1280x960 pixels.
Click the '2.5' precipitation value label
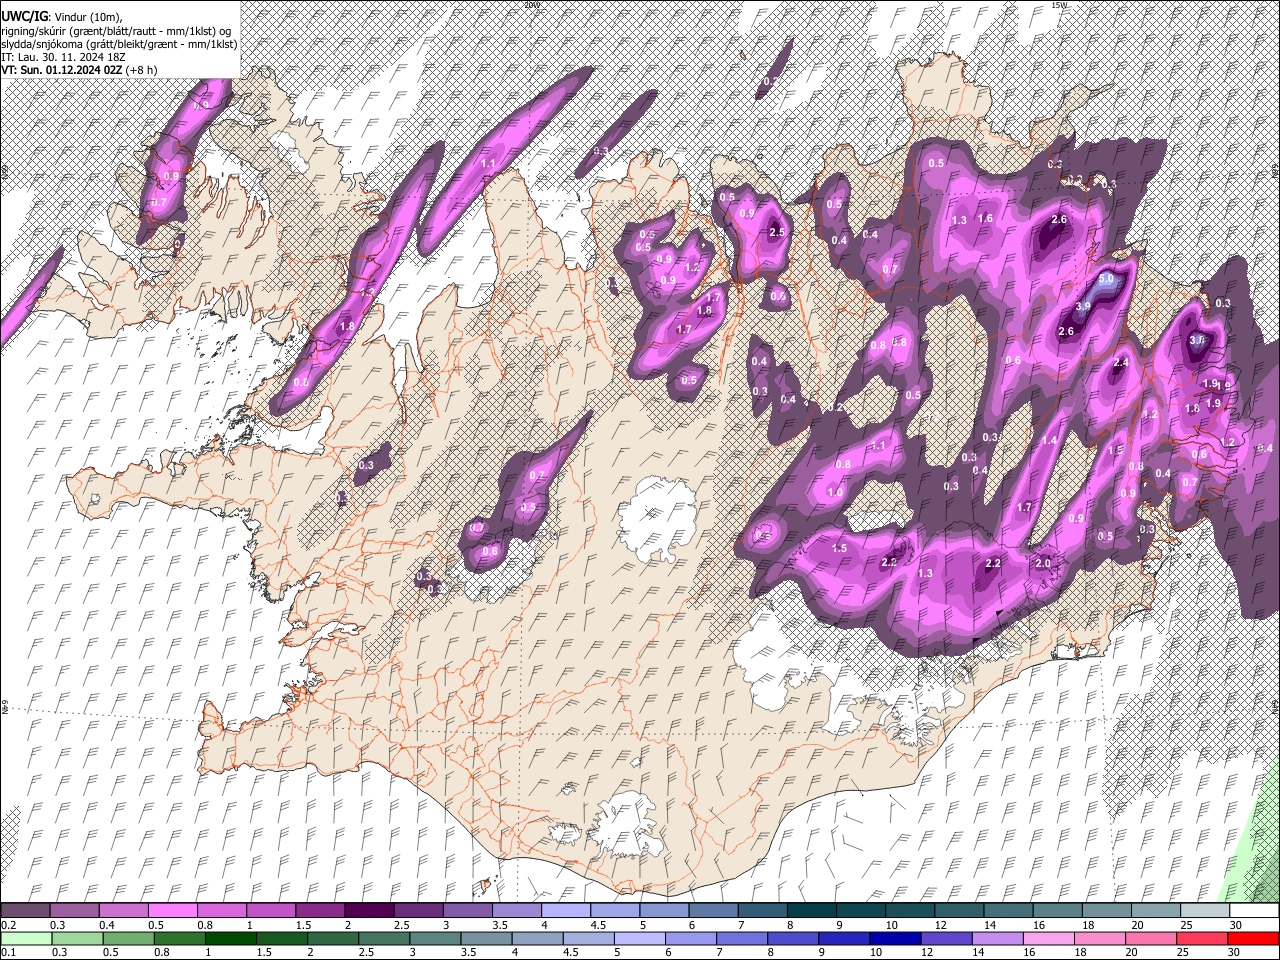pyautogui.click(x=777, y=232)
